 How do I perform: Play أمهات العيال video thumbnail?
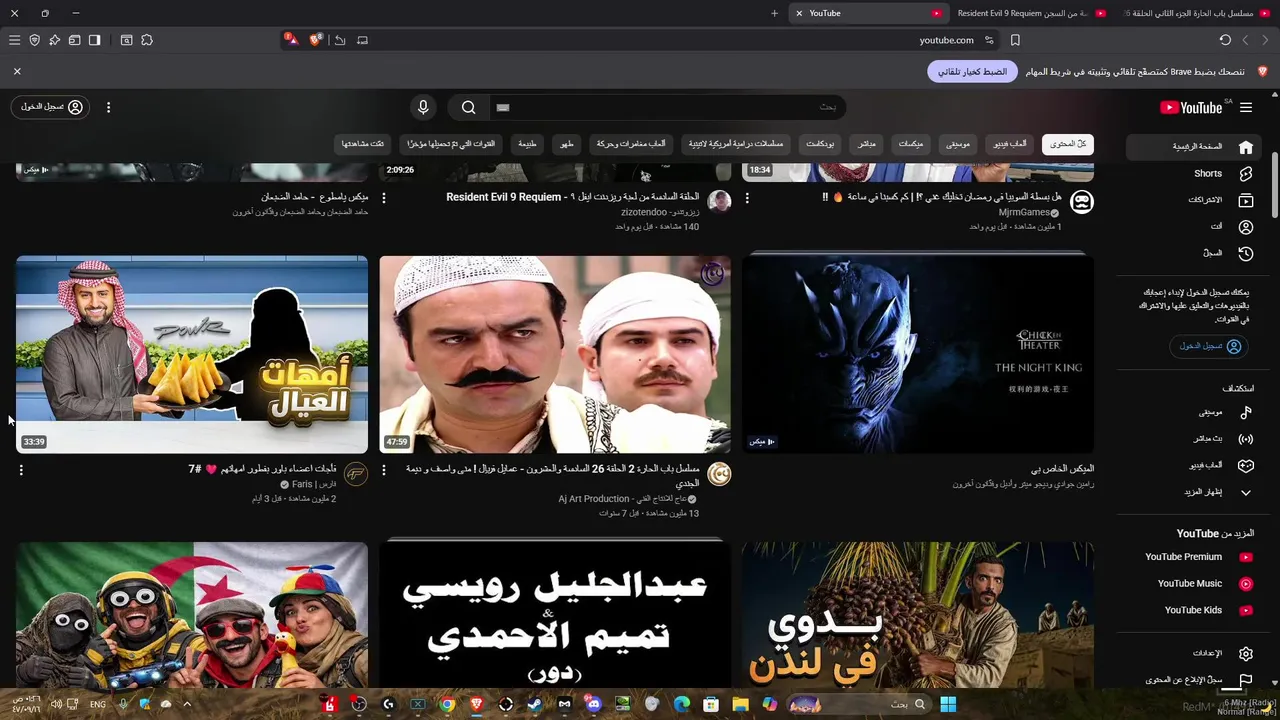tap(192, 354)
